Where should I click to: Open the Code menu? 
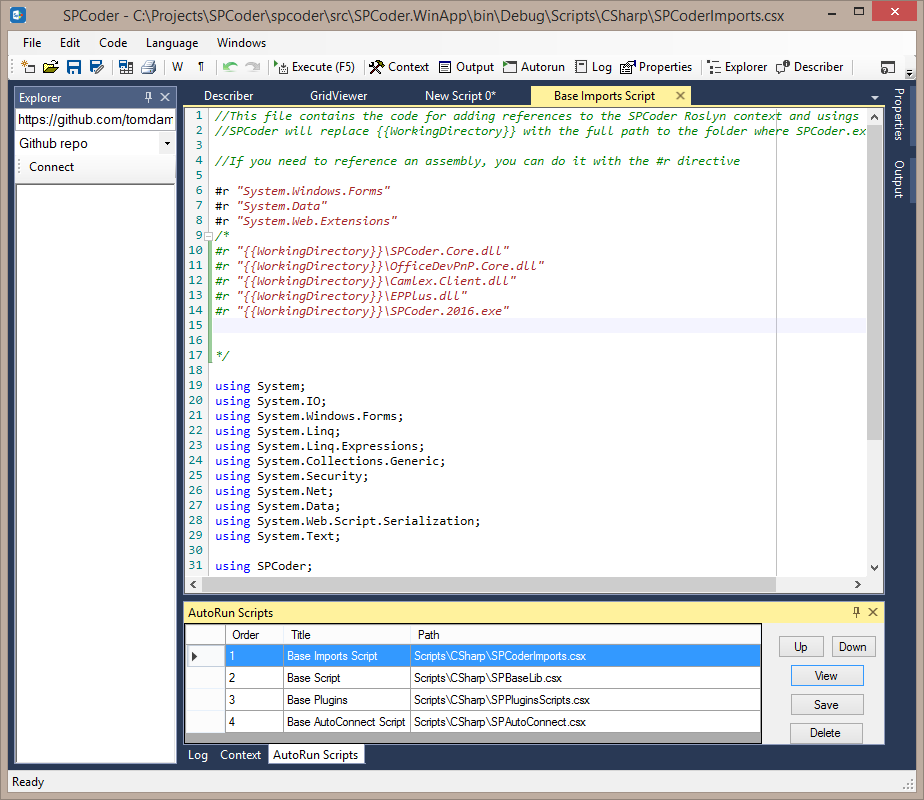click(113, 43)
